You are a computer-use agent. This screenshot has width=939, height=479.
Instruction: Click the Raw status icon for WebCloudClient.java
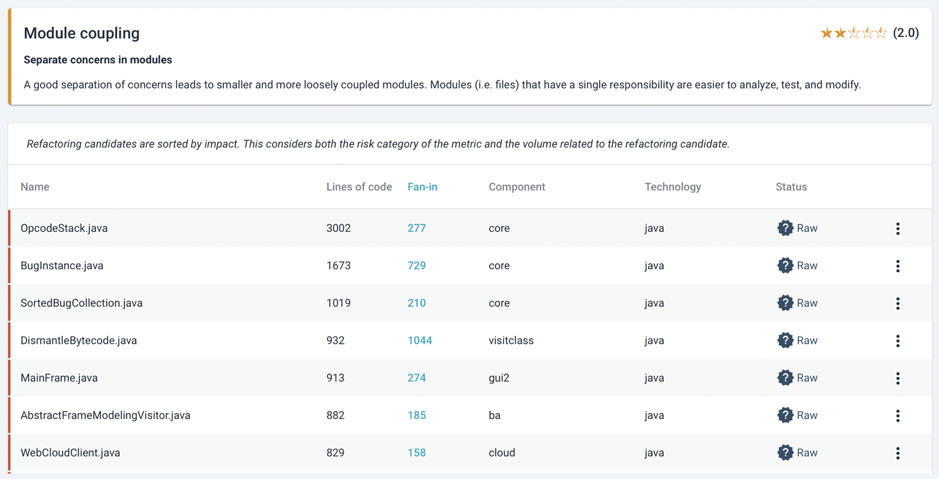click(785, 453)
